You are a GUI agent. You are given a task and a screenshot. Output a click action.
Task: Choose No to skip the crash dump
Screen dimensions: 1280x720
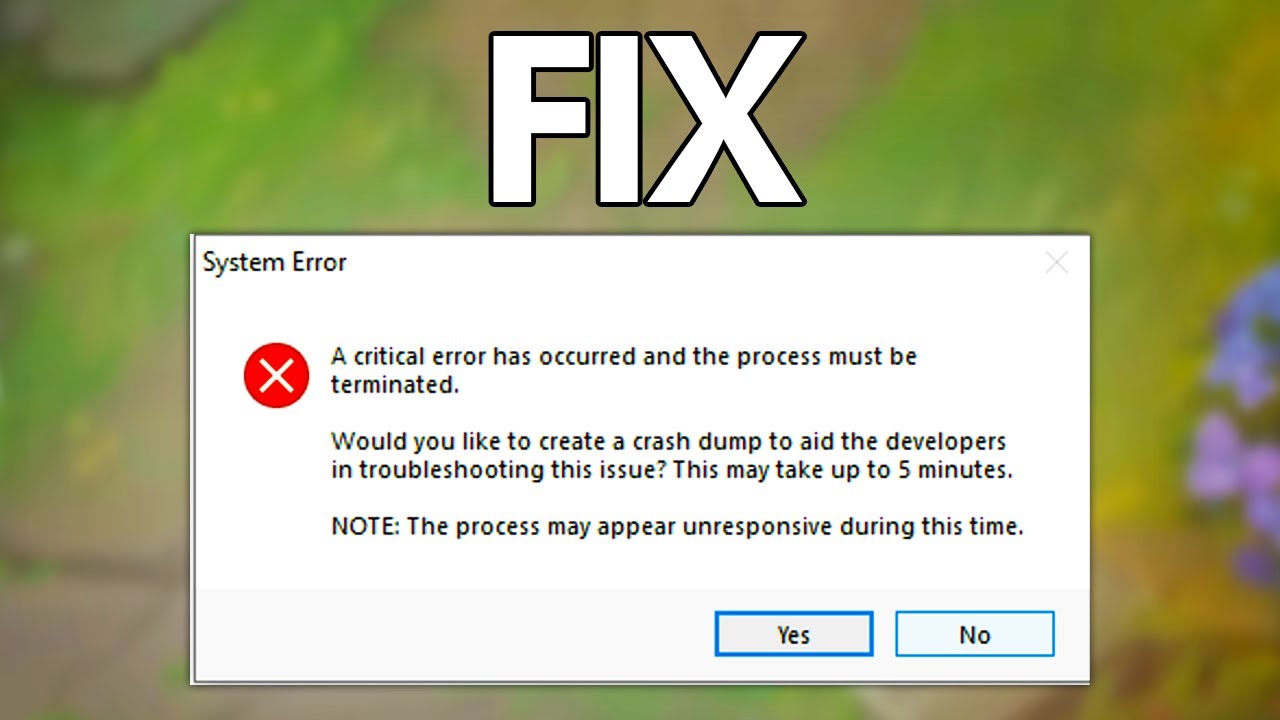tap(974, 634)
